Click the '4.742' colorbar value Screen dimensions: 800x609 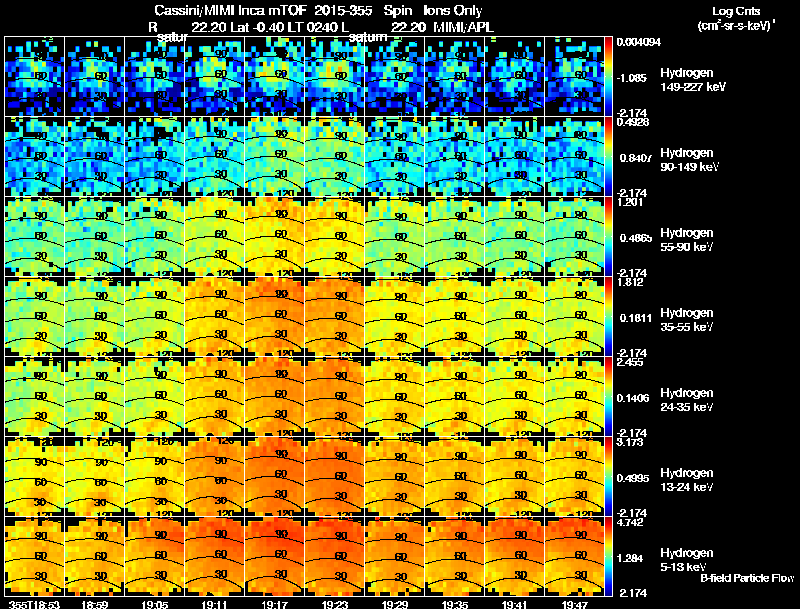tap(630, 522)
